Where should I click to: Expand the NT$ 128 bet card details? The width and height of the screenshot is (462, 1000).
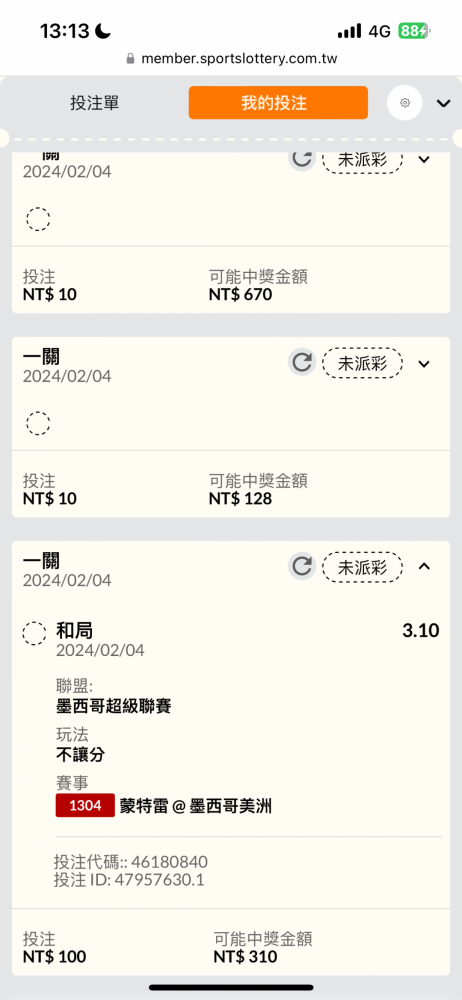424,364
